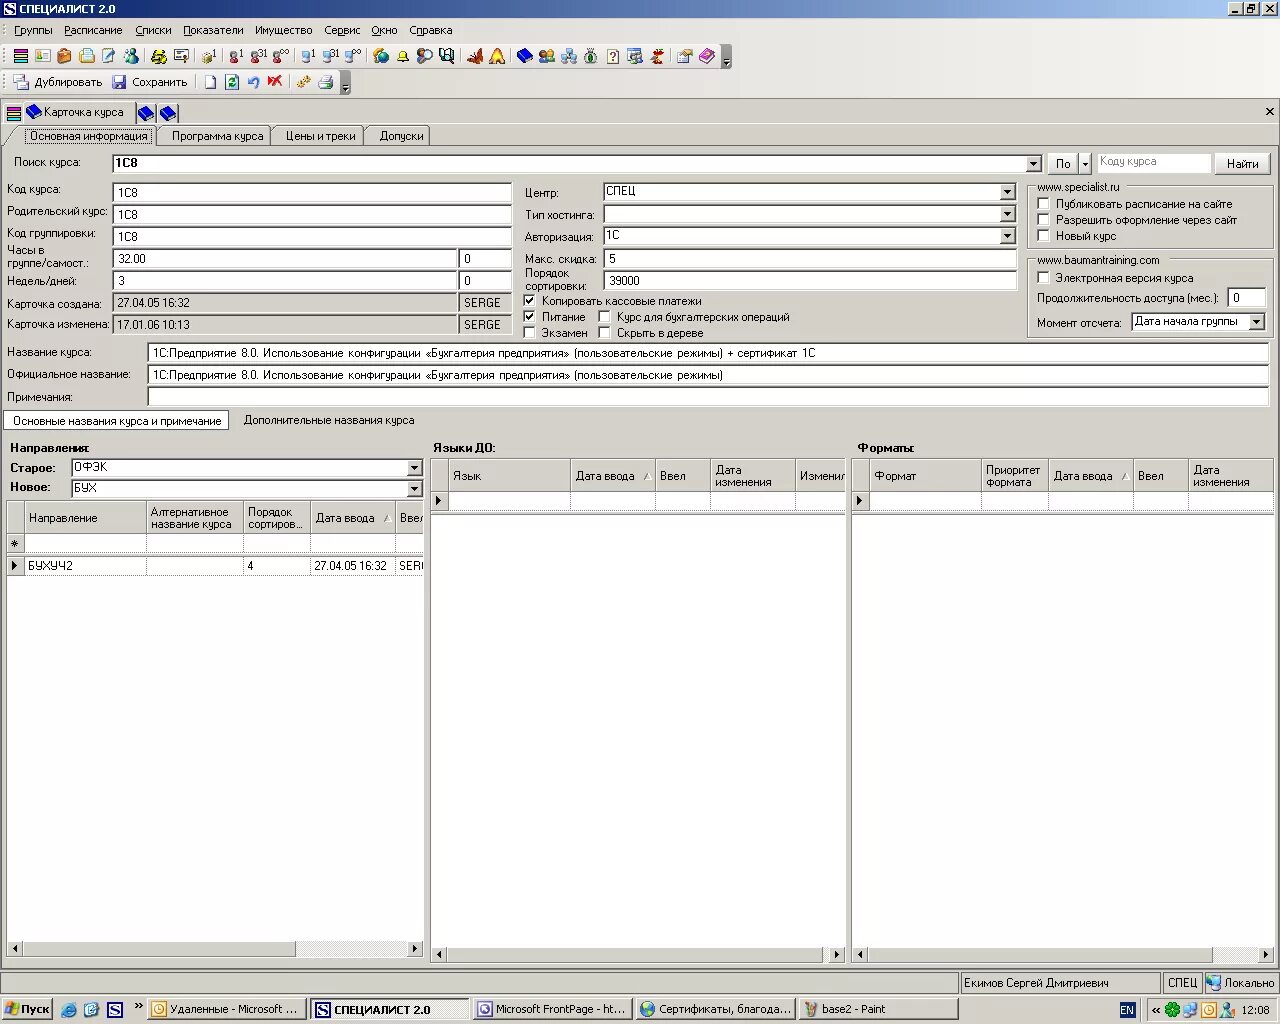Click the campfire toolbar icon
The image size is (1280, 1024).
click(x=496, y=56)
